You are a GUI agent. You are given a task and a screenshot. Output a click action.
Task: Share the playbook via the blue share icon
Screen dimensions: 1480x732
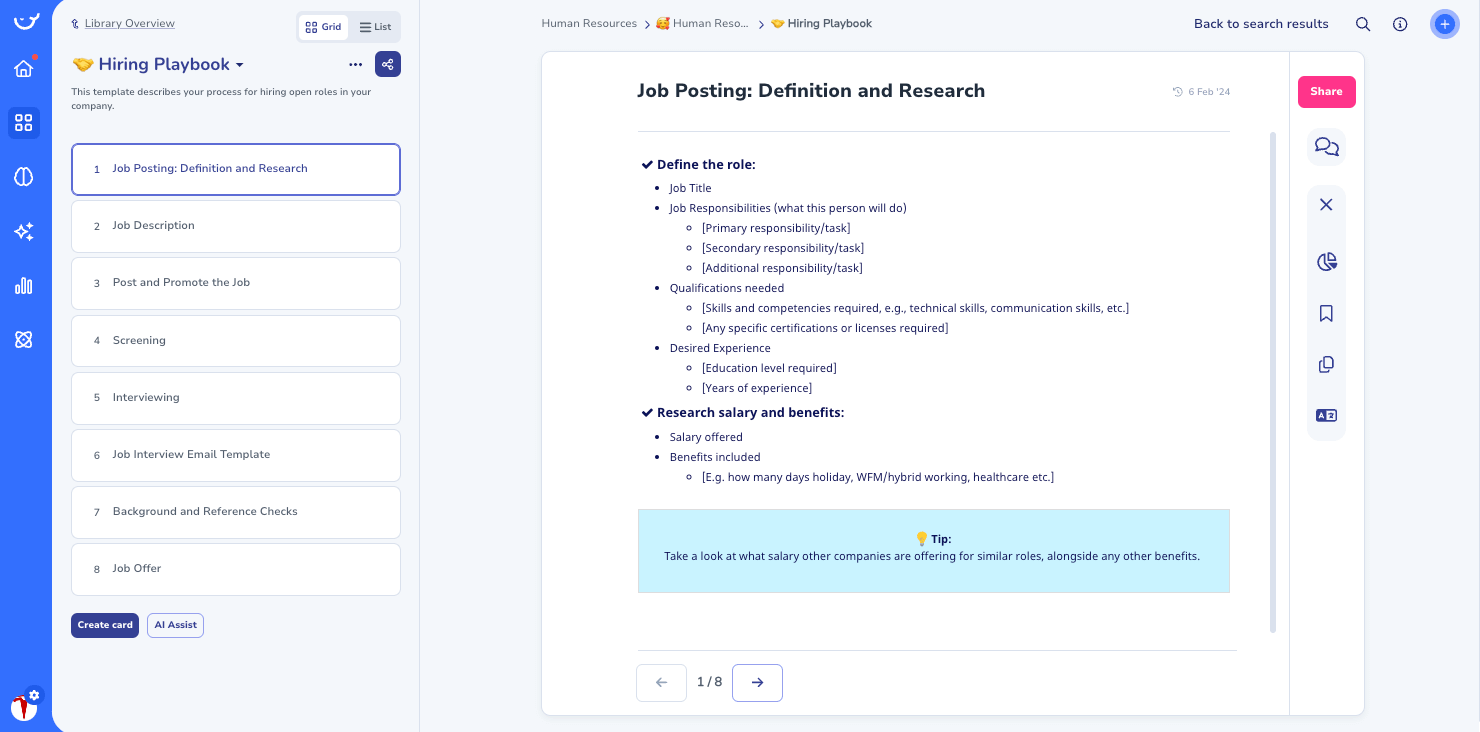388,64
